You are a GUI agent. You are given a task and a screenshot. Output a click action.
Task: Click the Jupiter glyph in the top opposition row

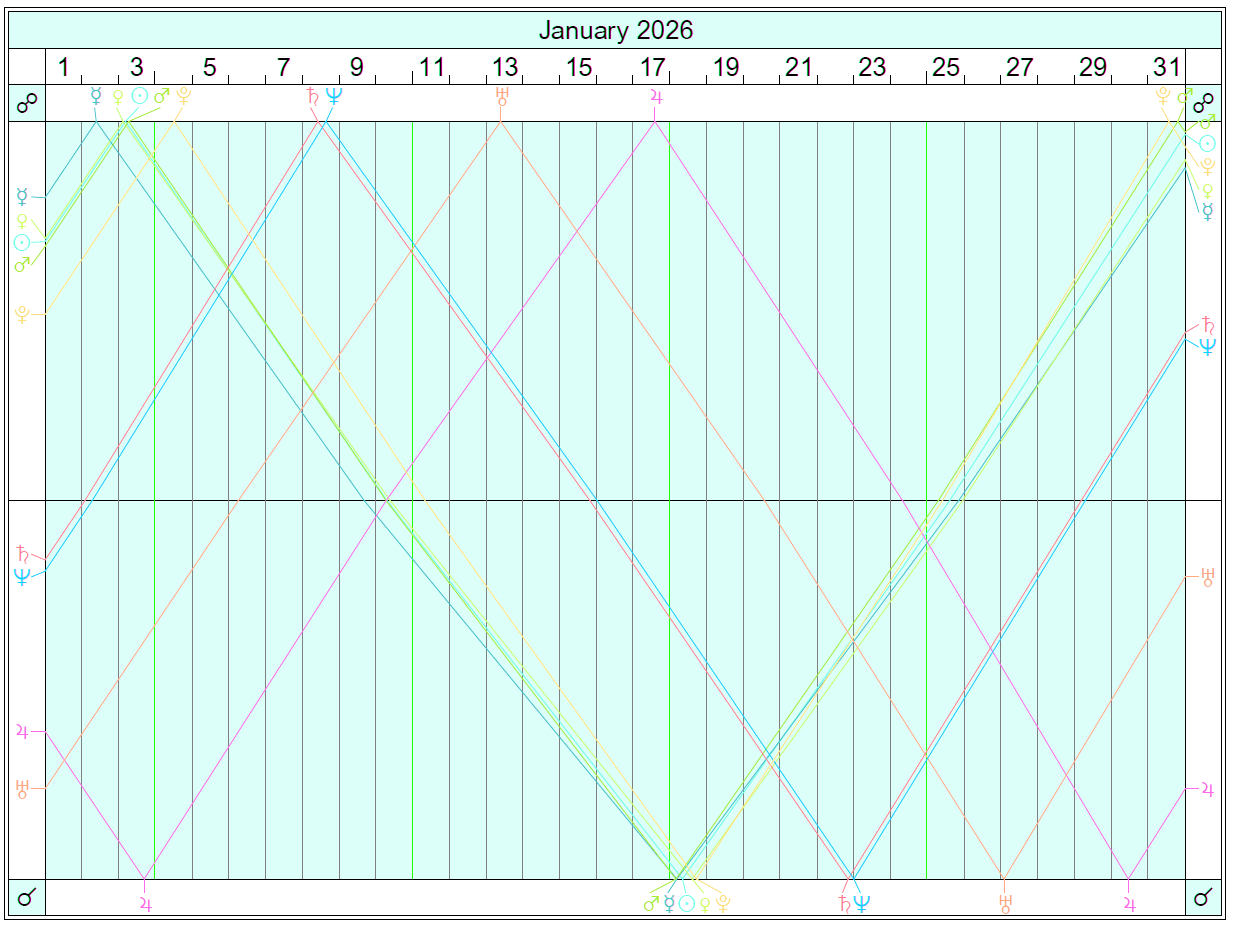(656, 97)
